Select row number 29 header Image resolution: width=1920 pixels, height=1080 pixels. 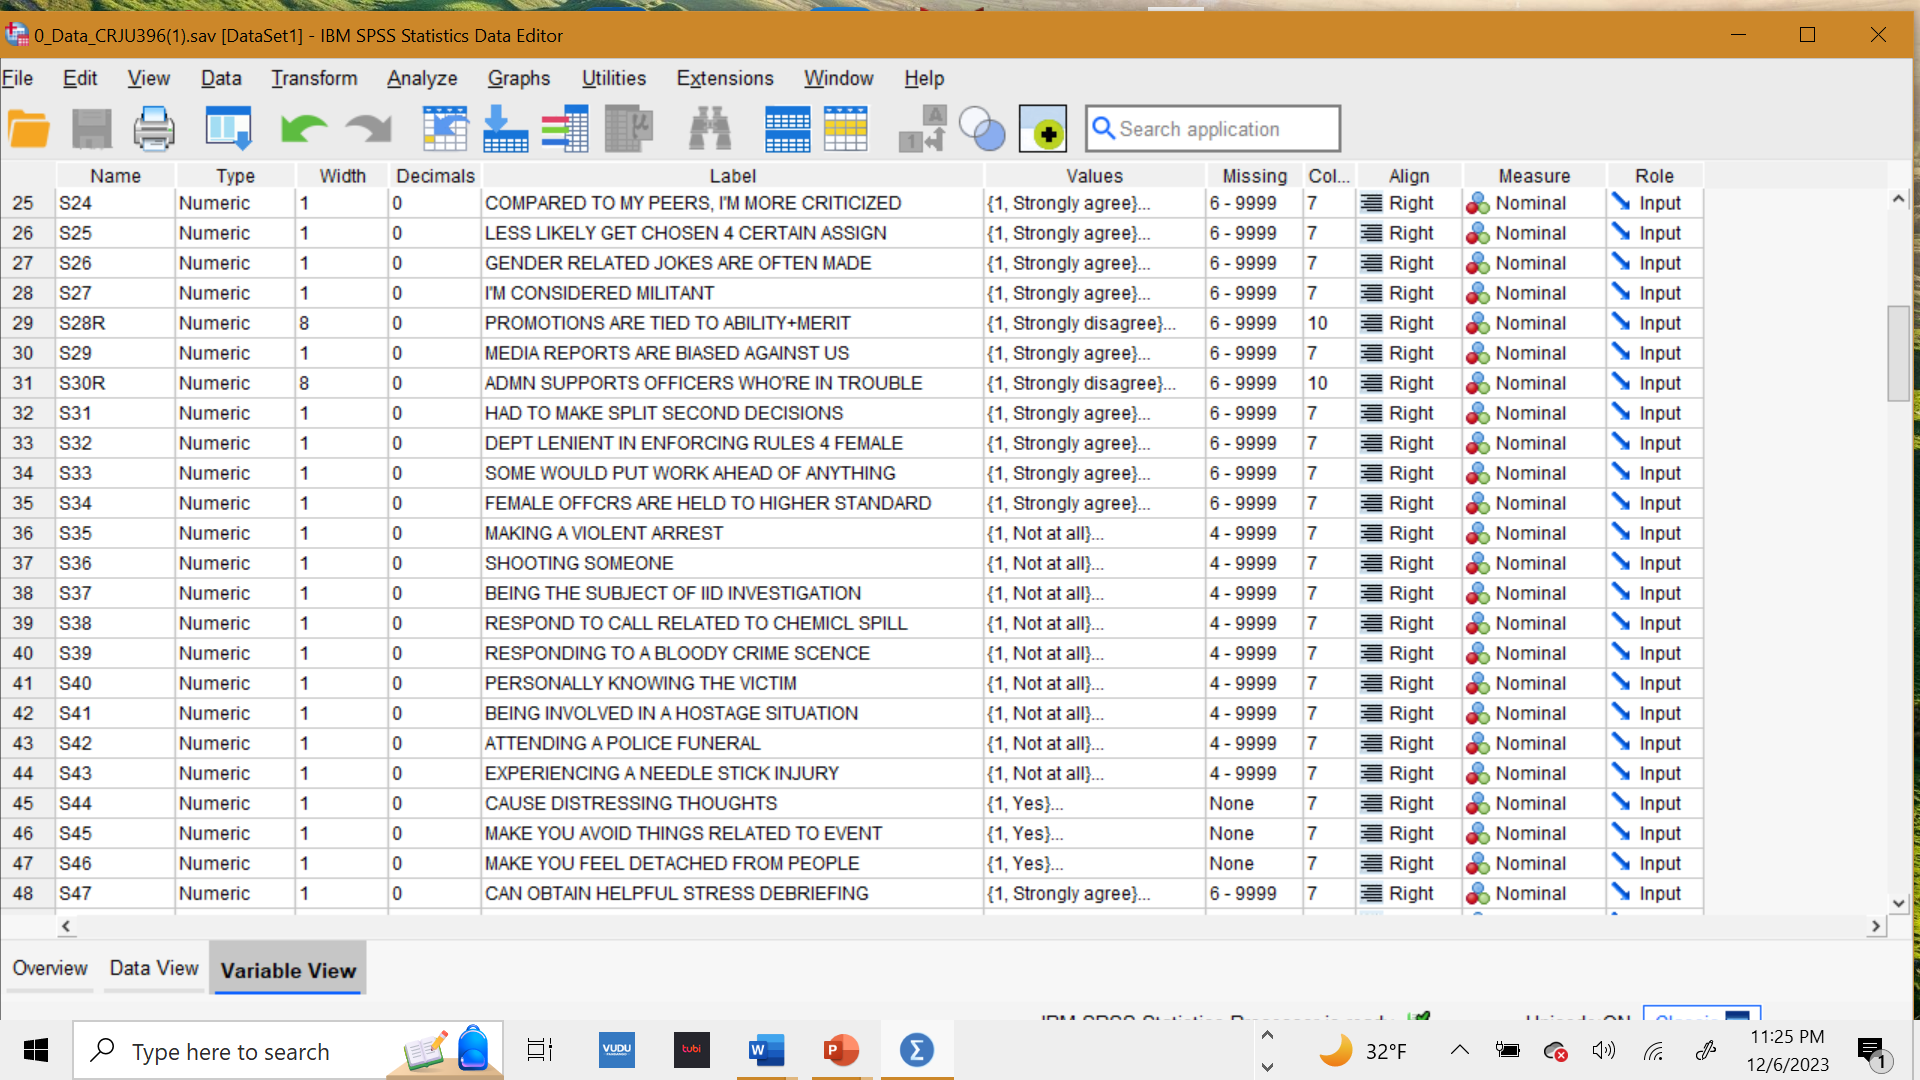23,323
